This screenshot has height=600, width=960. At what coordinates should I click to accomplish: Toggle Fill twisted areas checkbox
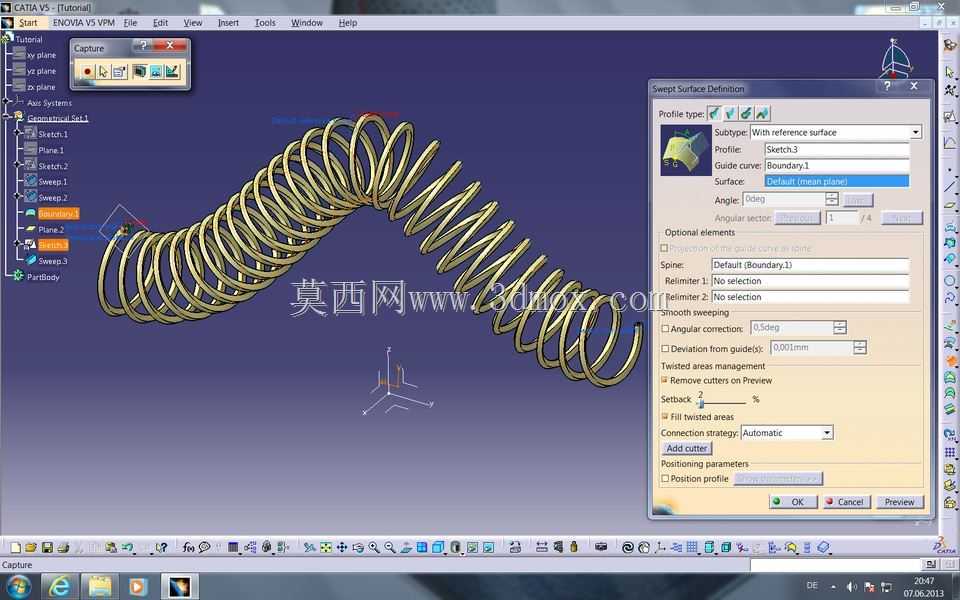click(x=665, y=417)
